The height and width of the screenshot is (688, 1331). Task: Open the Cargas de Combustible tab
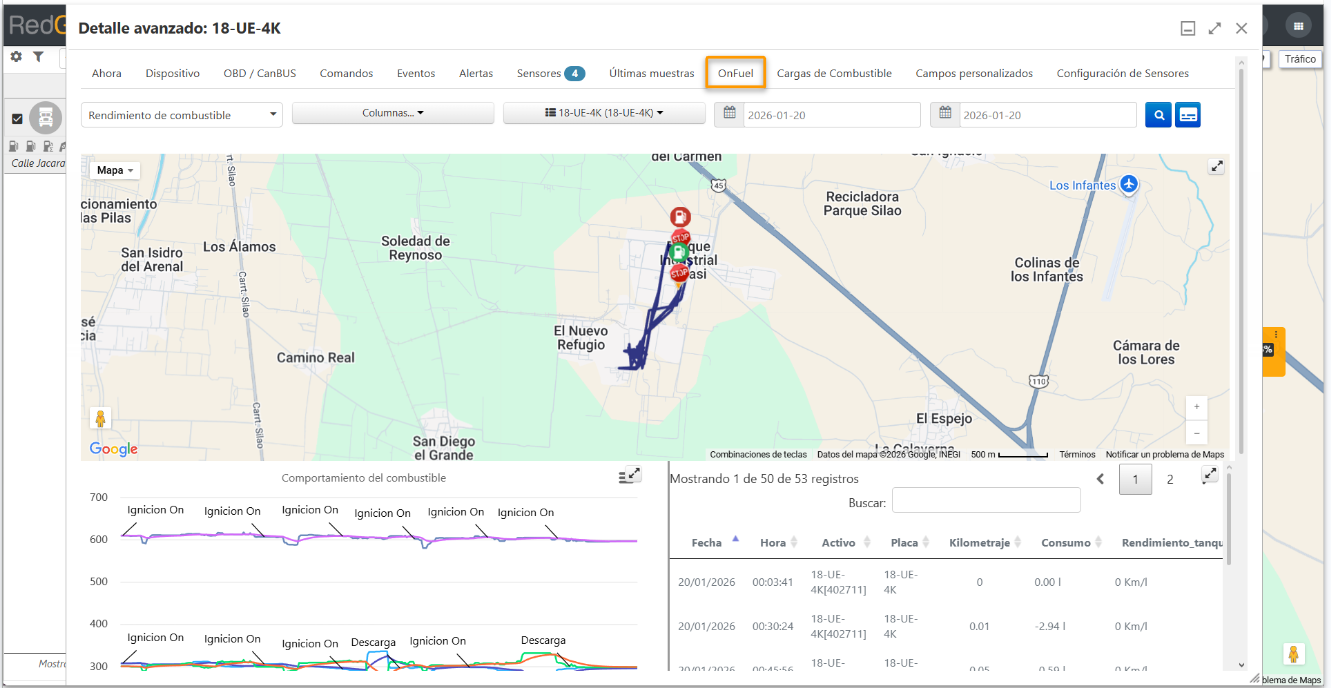coord(834,73)
